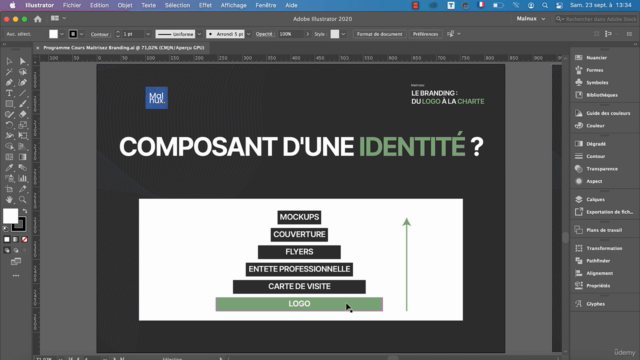Screen dimensions: 640x360
Task: Activate the Type tool
Action: 9,93
